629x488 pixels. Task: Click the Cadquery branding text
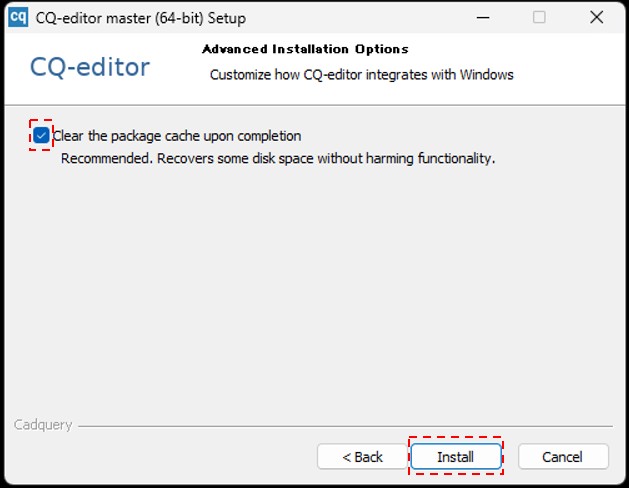pyautogui.click(x=43, y=425)
